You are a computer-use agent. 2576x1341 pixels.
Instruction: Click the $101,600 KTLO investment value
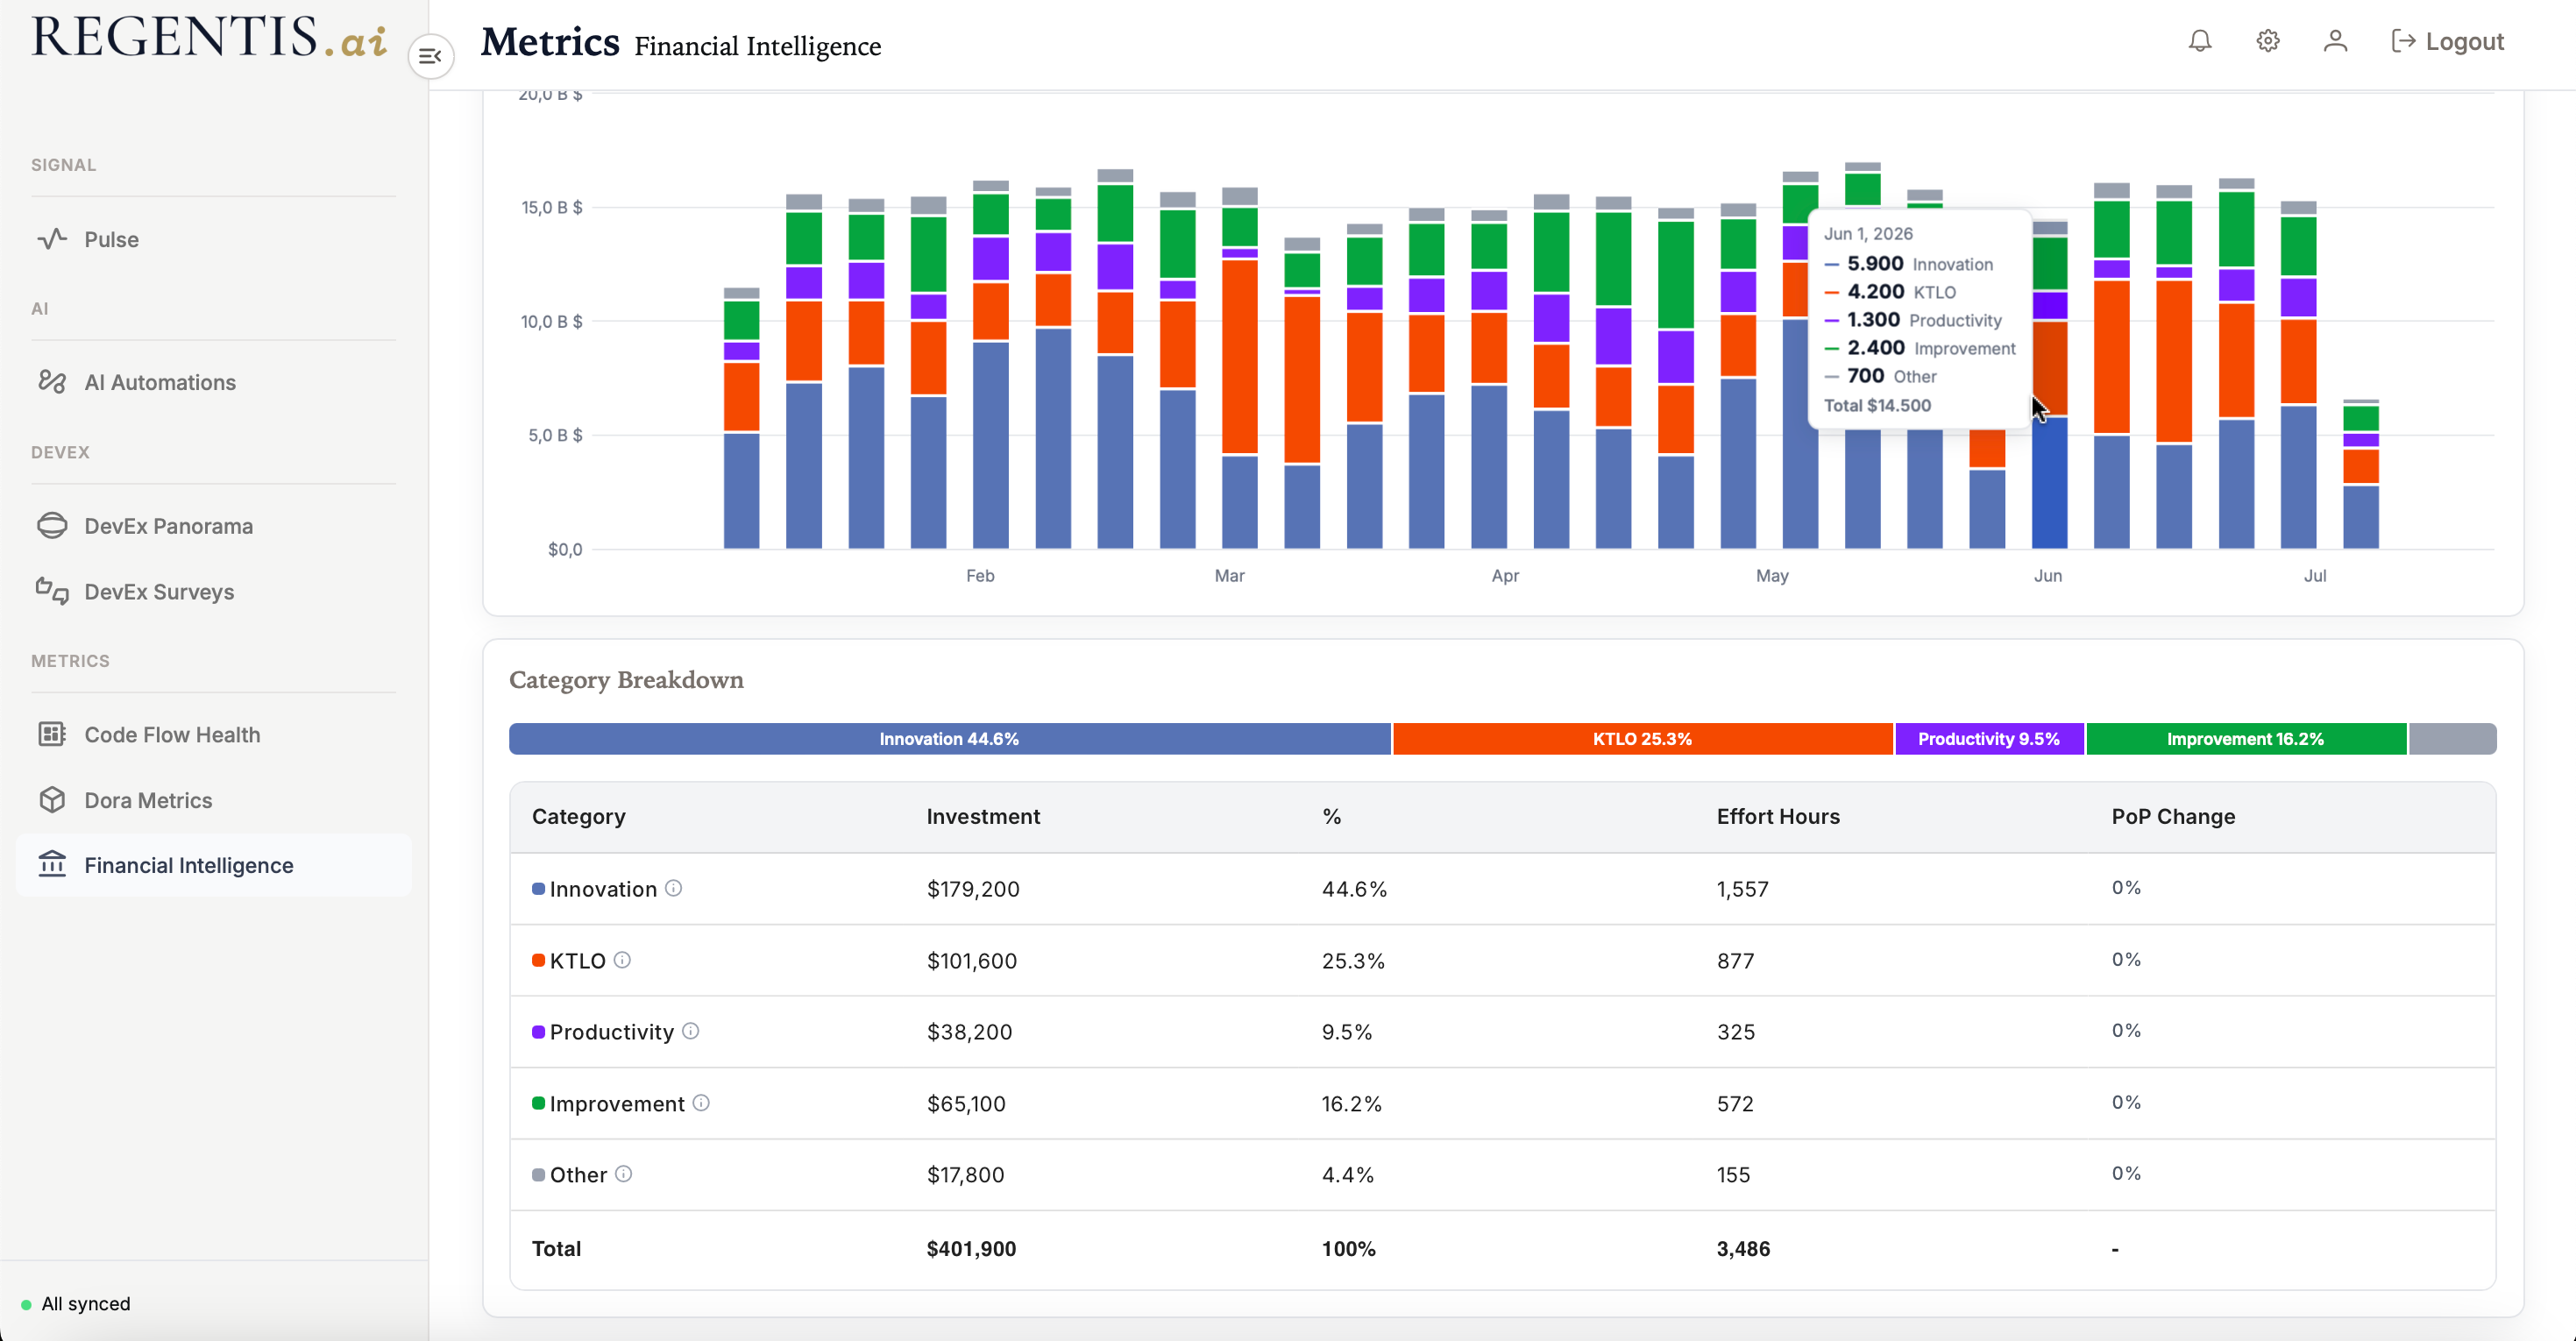point(972,961)
